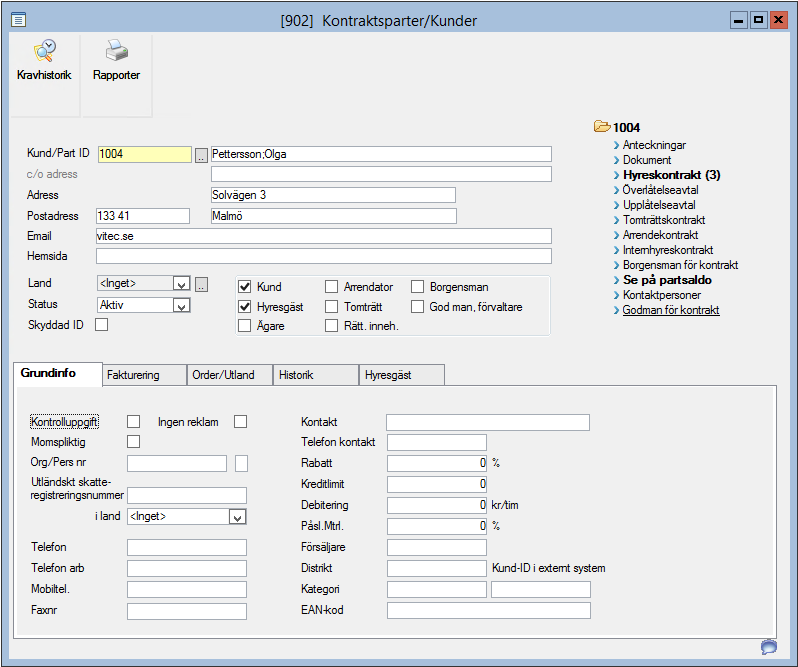Click Godman för kontrakt link
The image size is (798, 667).
click(671, 310)
